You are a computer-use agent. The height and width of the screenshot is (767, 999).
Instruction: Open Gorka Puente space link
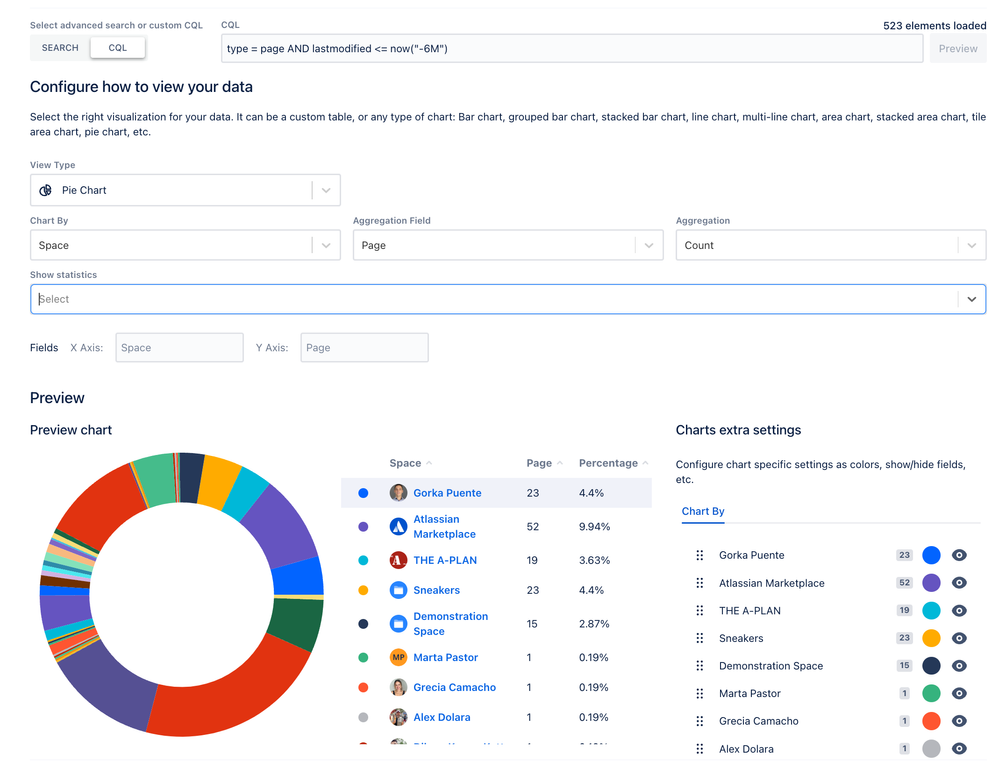click(x=447, y=493)
